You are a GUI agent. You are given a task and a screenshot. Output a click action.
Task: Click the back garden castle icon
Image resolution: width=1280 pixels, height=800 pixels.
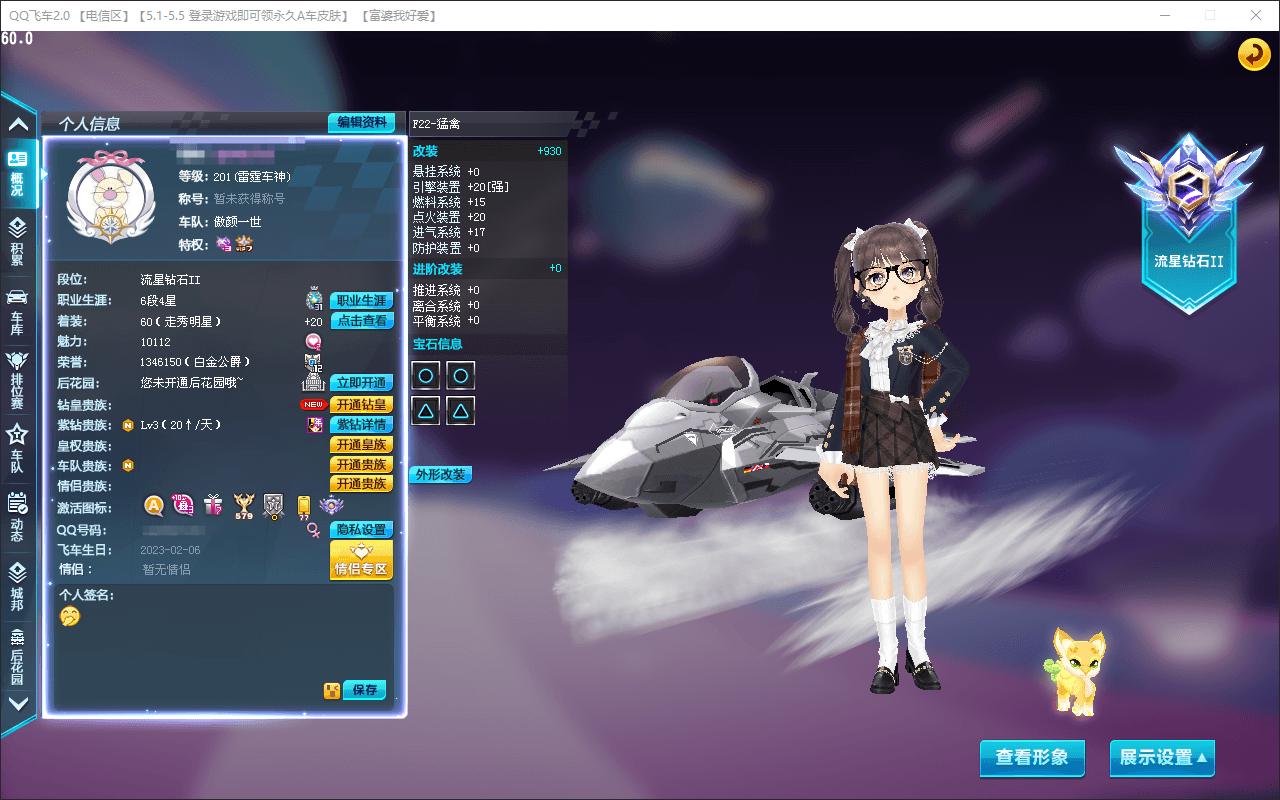tap(314, 382)
